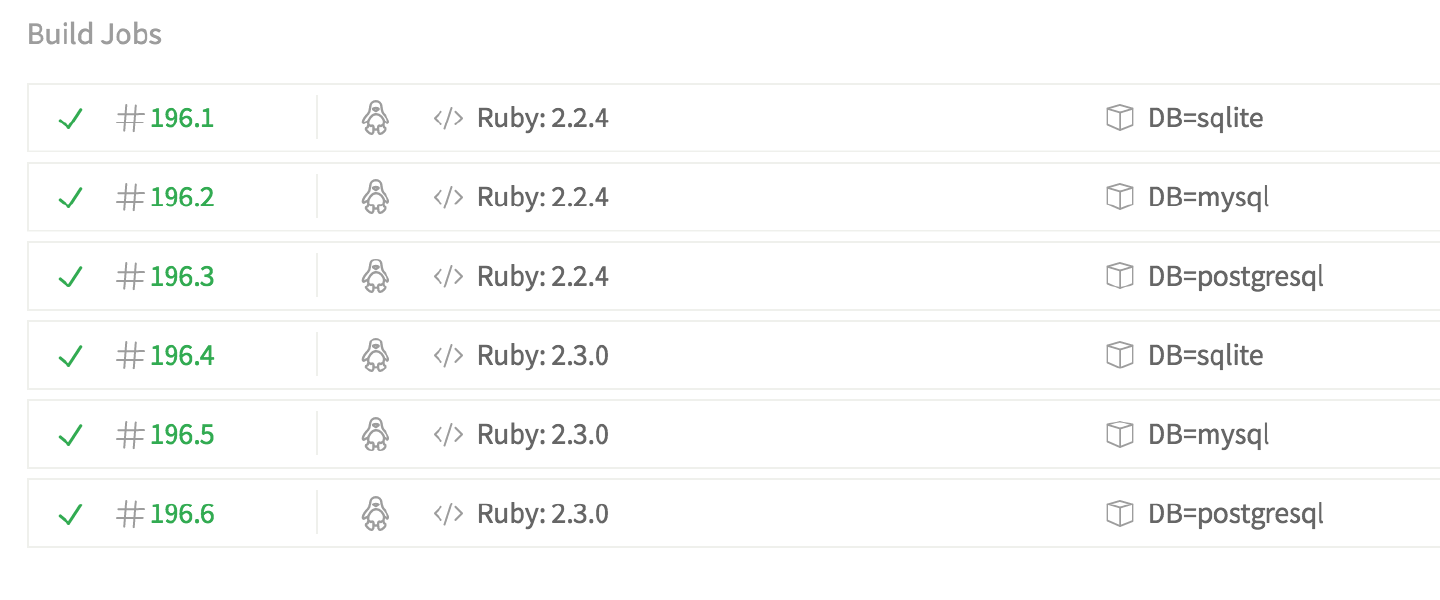This screenshot has height=600, width=1440.
Task: Click the code brackets icon on job 196.3
Action: tap(447, 276)
